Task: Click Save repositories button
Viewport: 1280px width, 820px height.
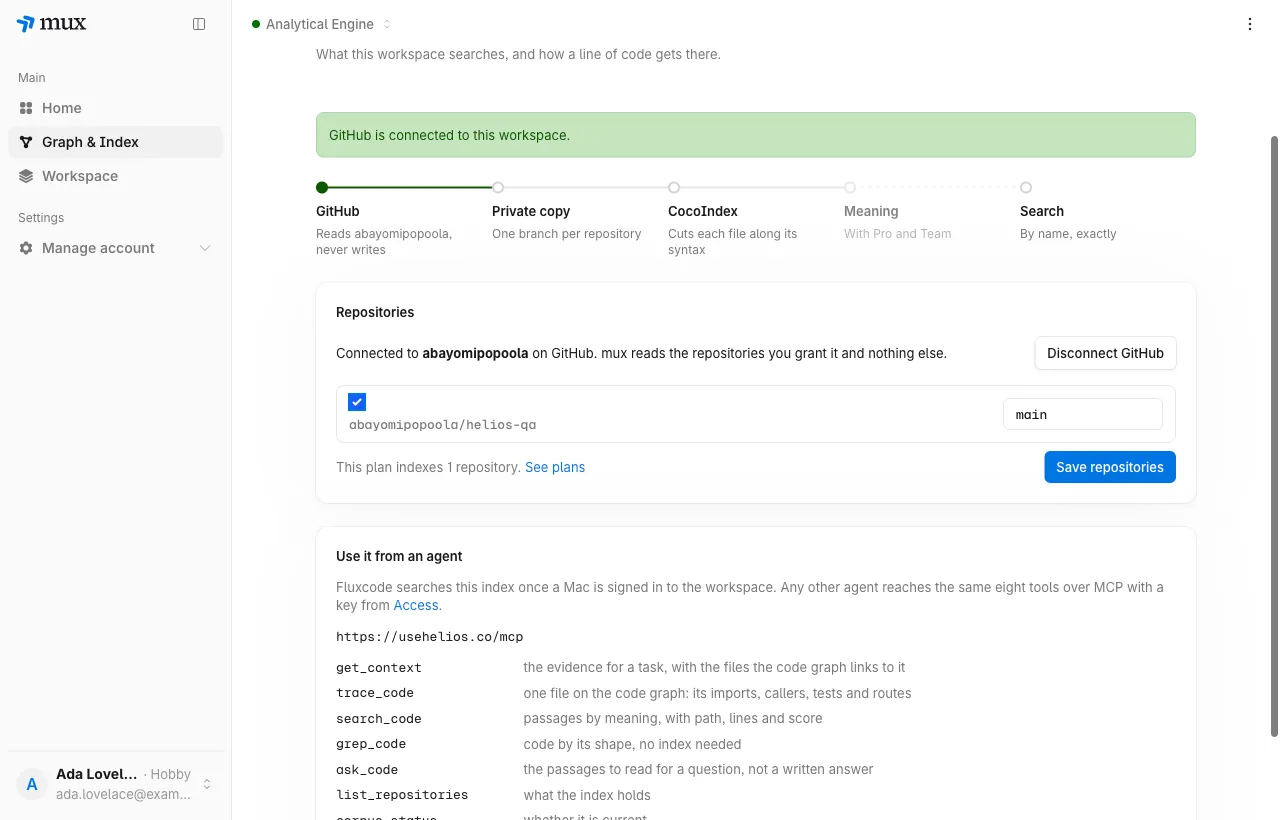Action: point(1110,467)
